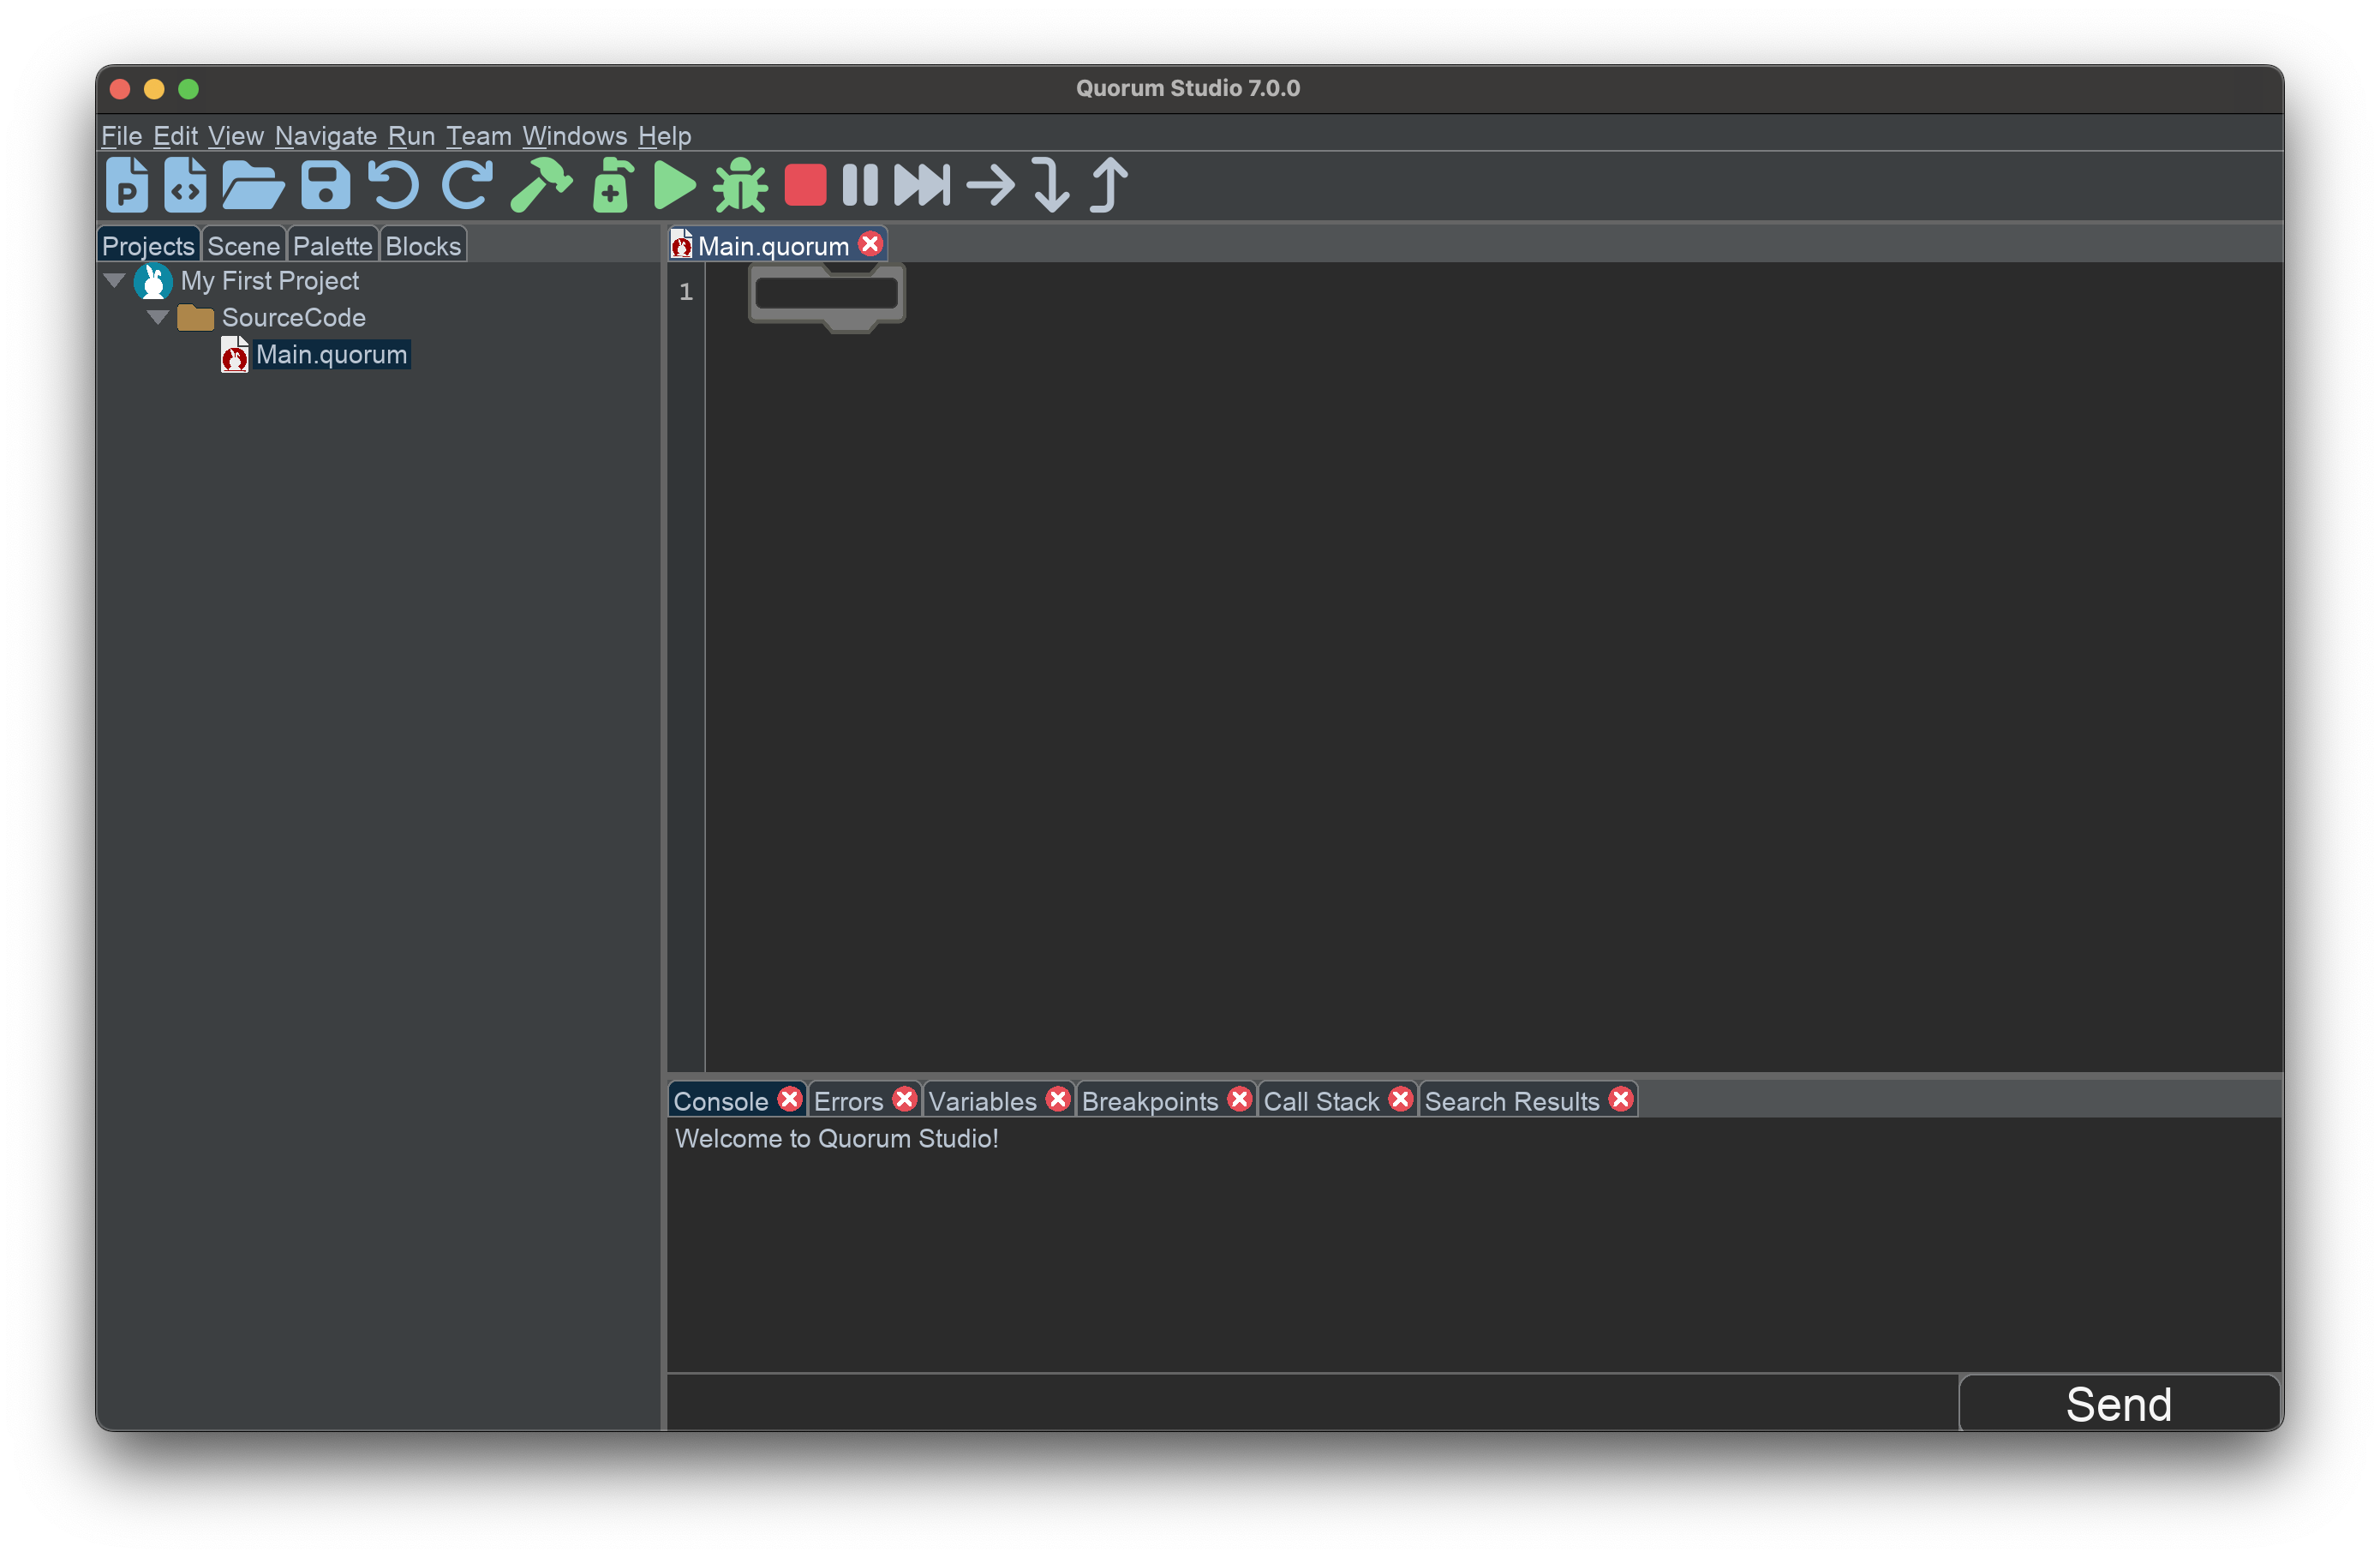Switch to the Scene tab
The image size is (2380, 1558).
point(243,246)
